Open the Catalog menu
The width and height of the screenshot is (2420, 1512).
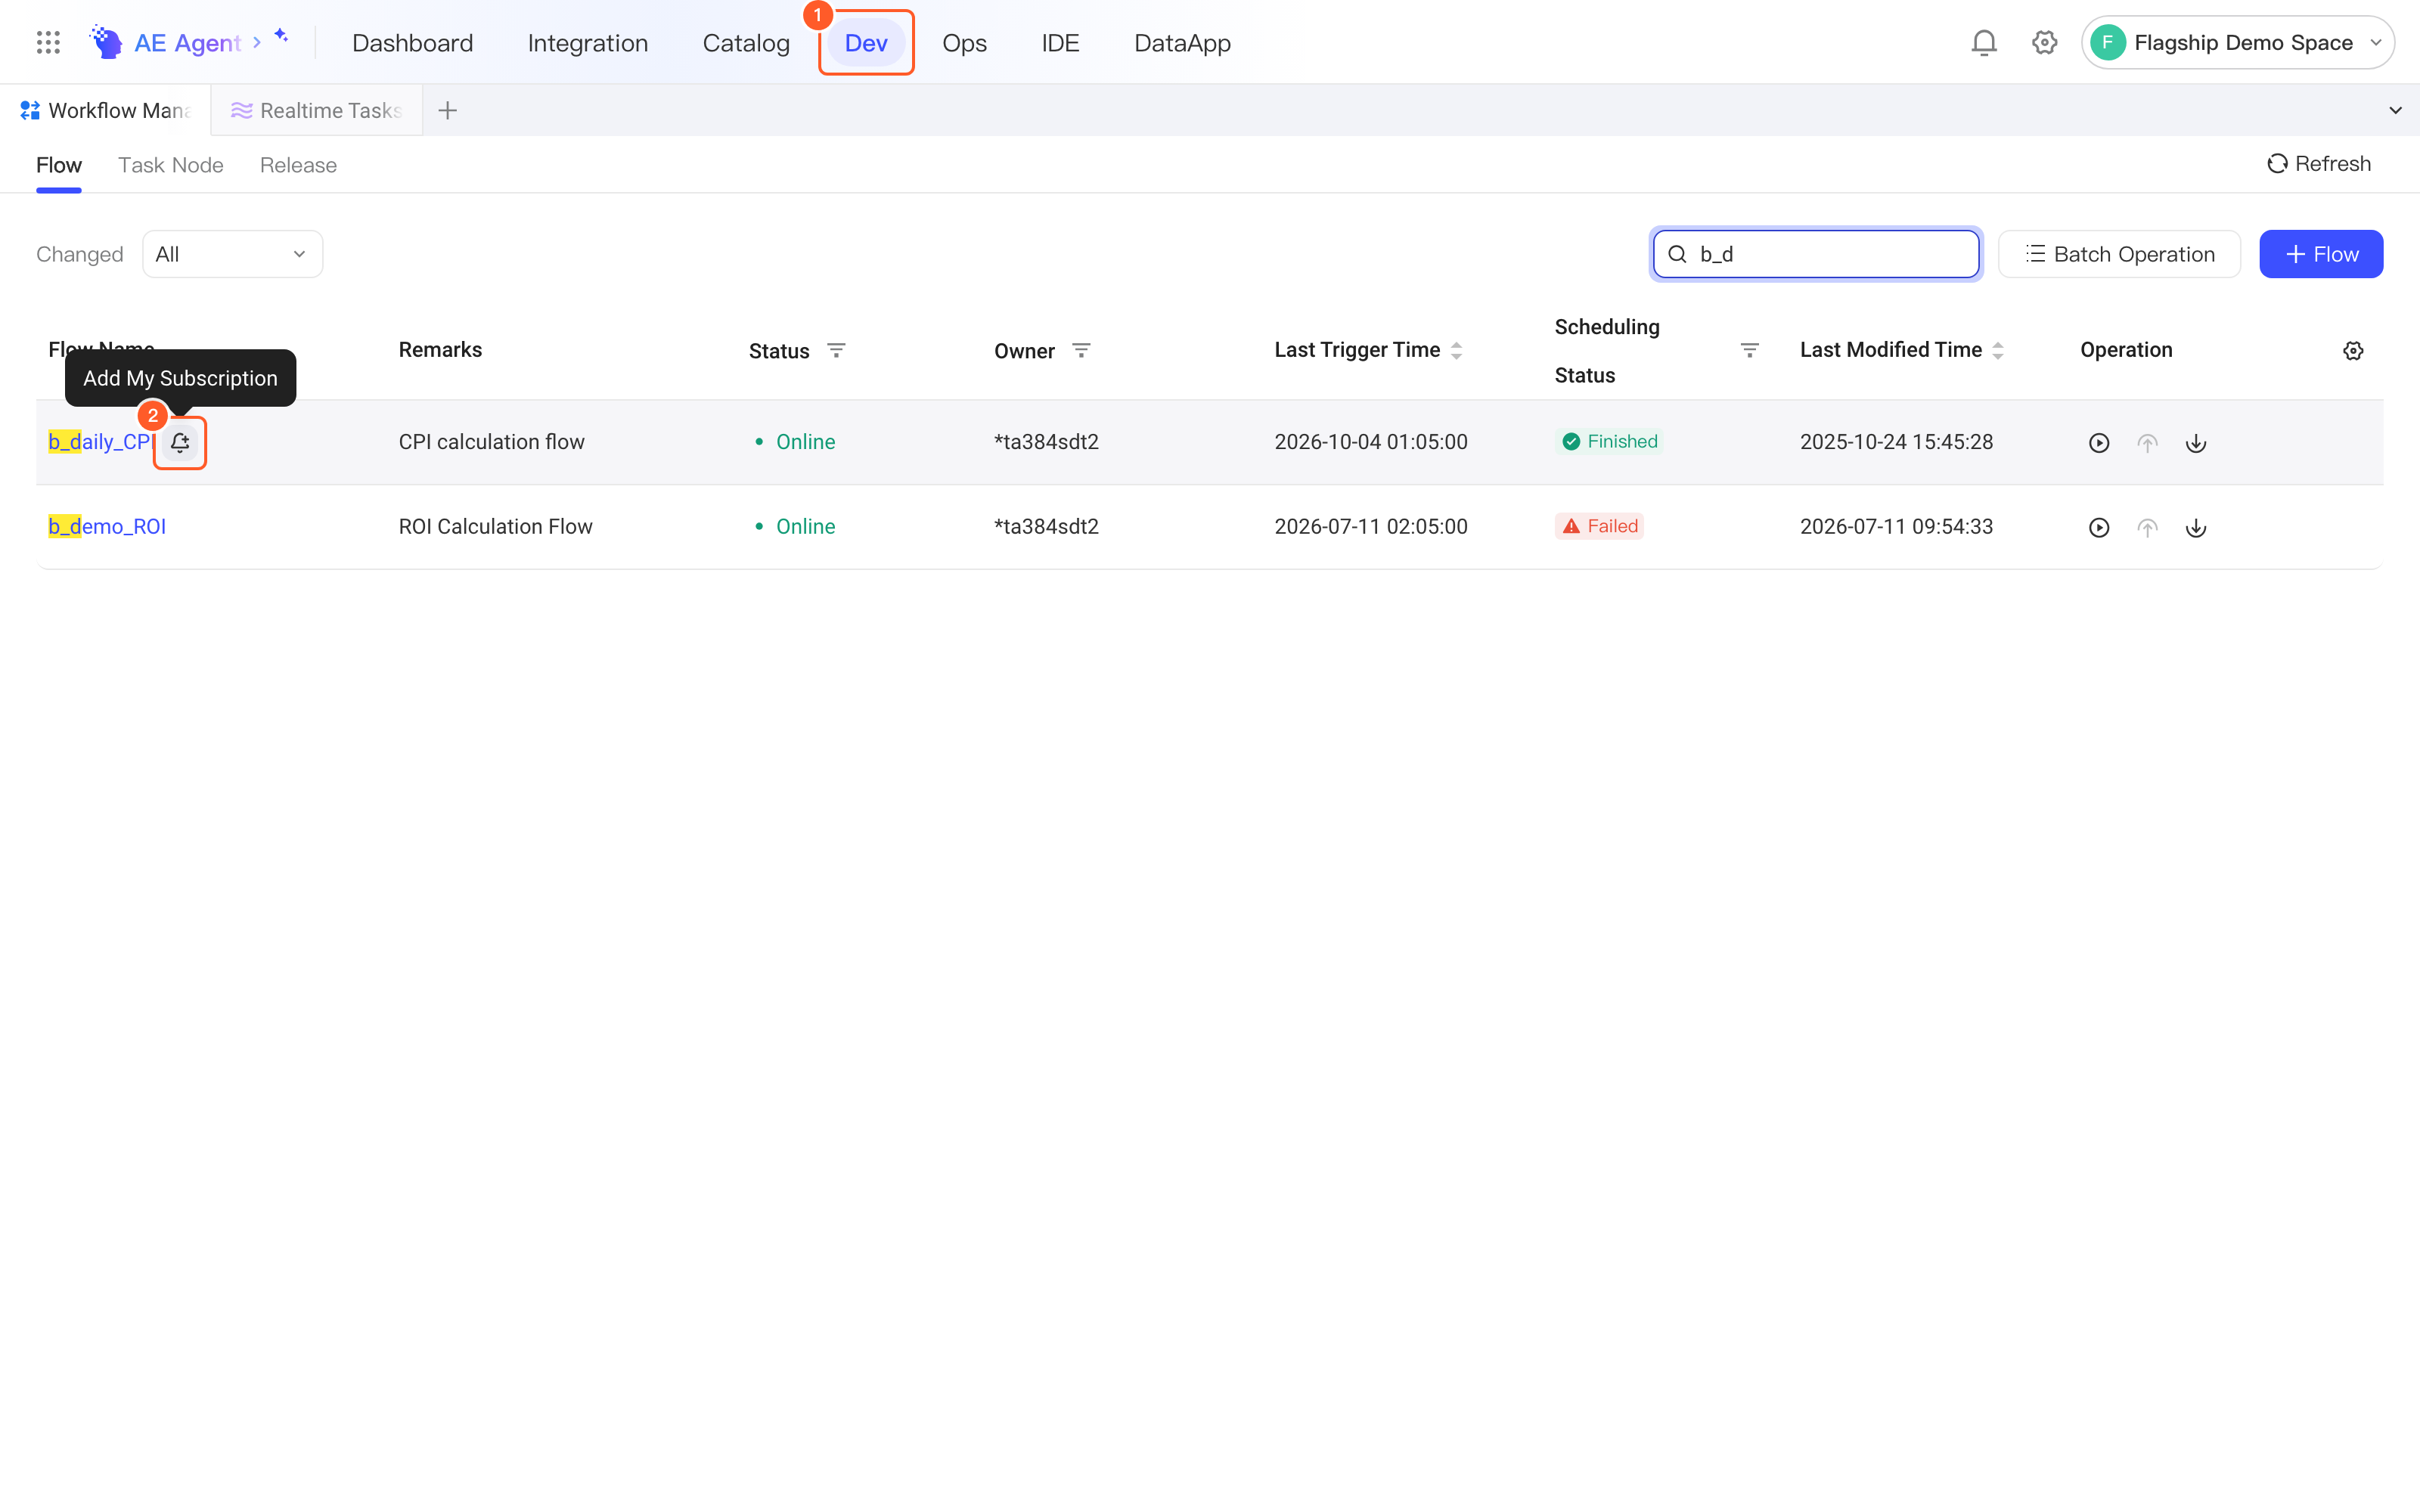click(x=746, y=42)
